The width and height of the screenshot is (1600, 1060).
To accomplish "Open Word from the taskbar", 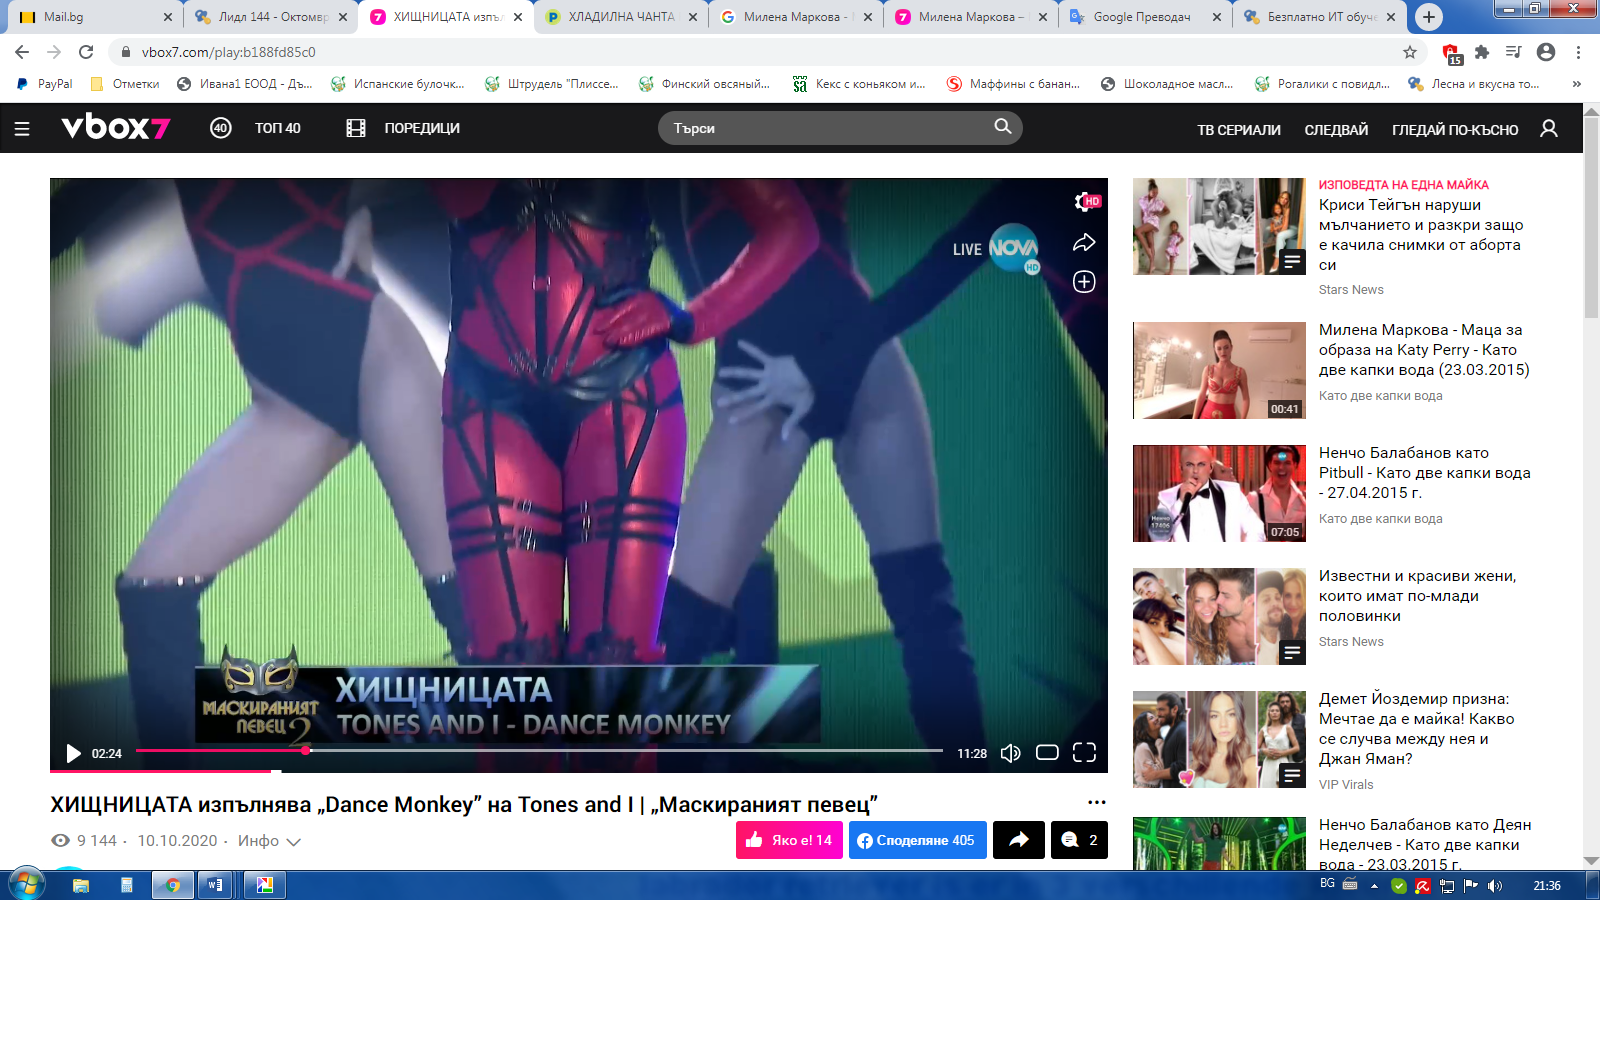I will (215, 885).
